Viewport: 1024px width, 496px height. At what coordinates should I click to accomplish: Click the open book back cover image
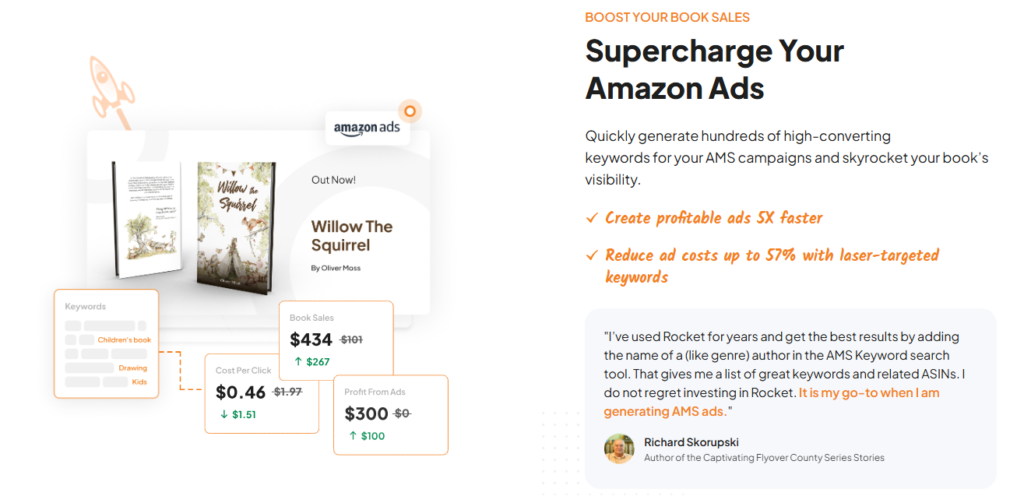pyautogui.click(x=146, y=219)
